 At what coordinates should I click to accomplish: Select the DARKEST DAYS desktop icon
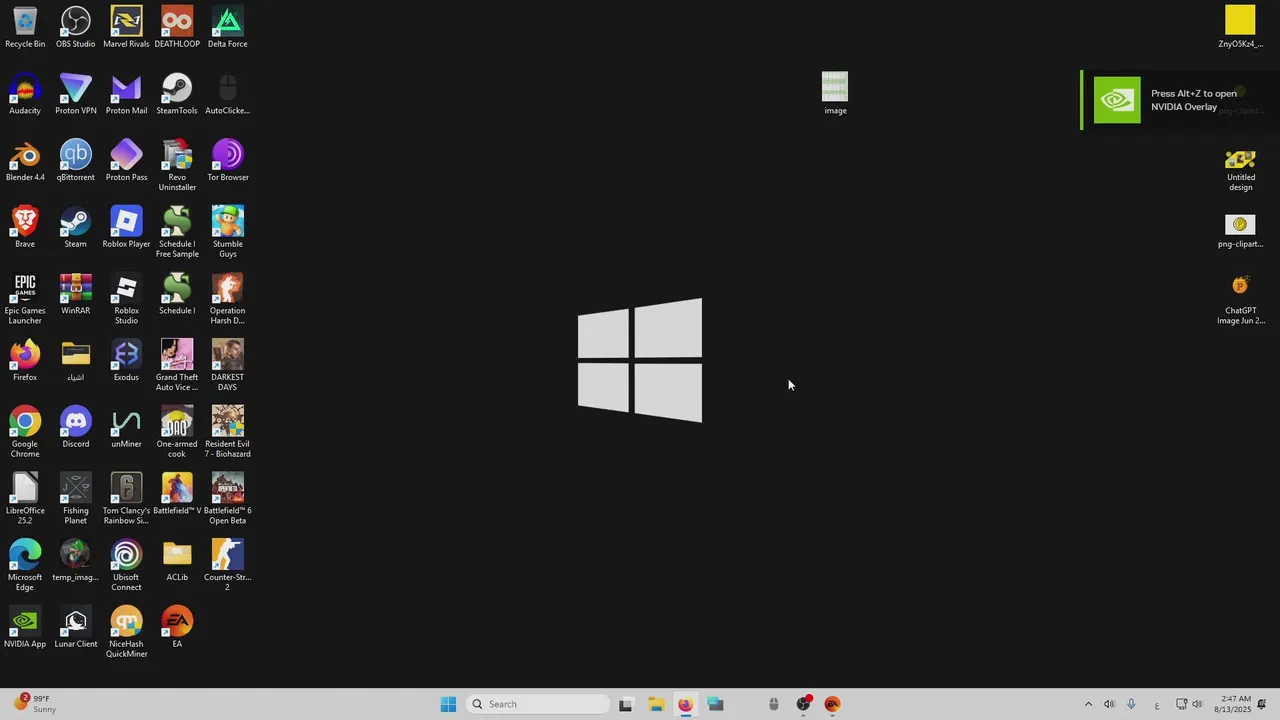[228, 365]
